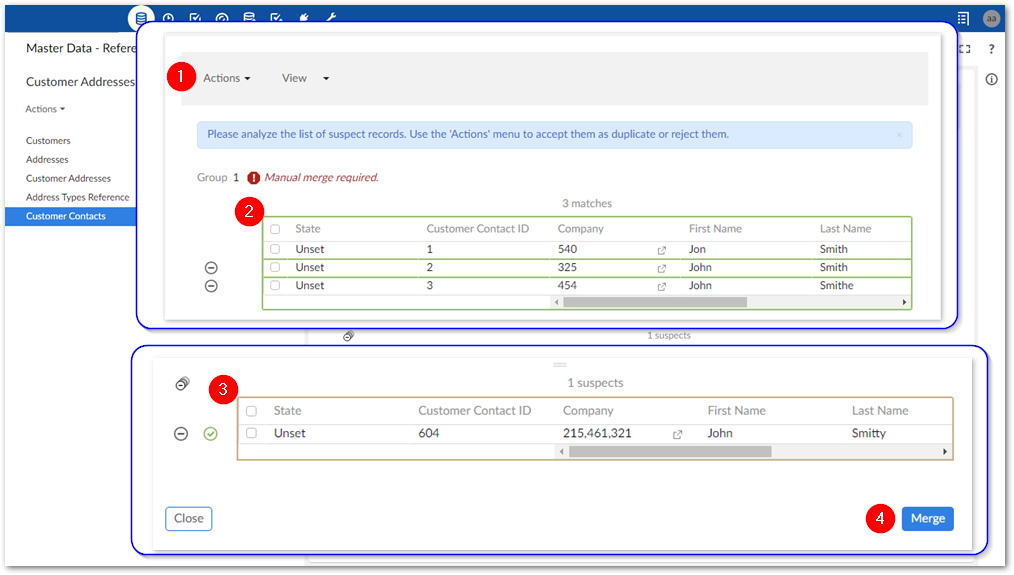
Task: Open the Actions dropdown in the dialog
Action: click(x=226, y=78)
